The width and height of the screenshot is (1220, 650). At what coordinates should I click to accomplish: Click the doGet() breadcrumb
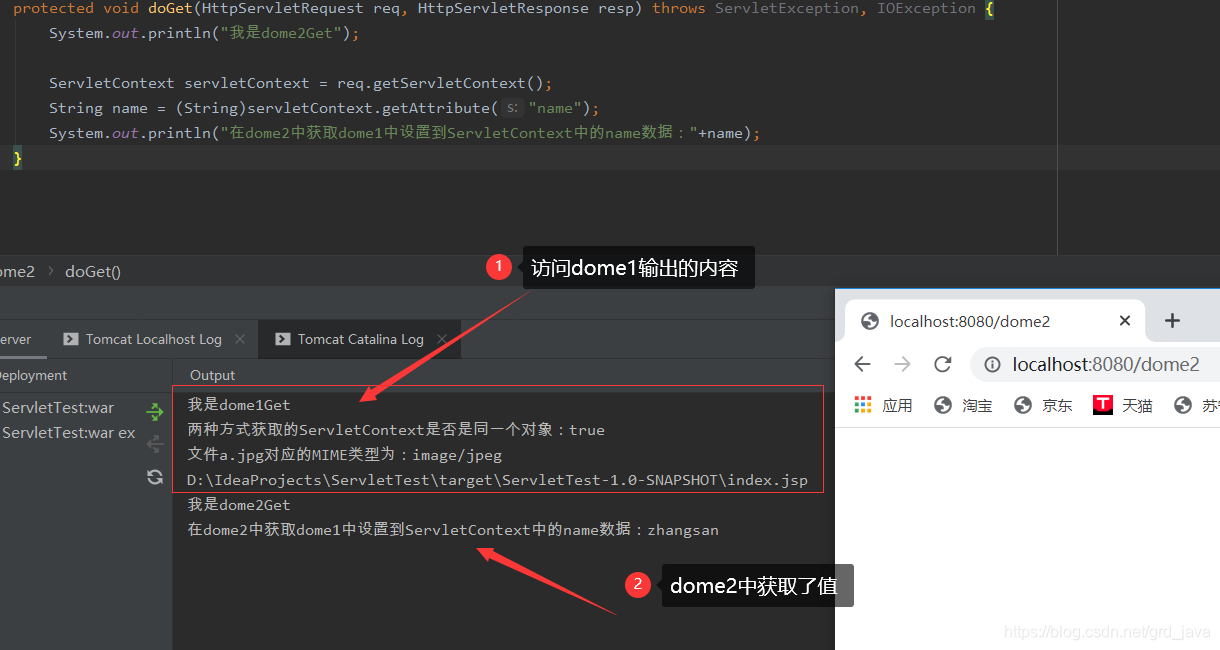click(93, 271)
